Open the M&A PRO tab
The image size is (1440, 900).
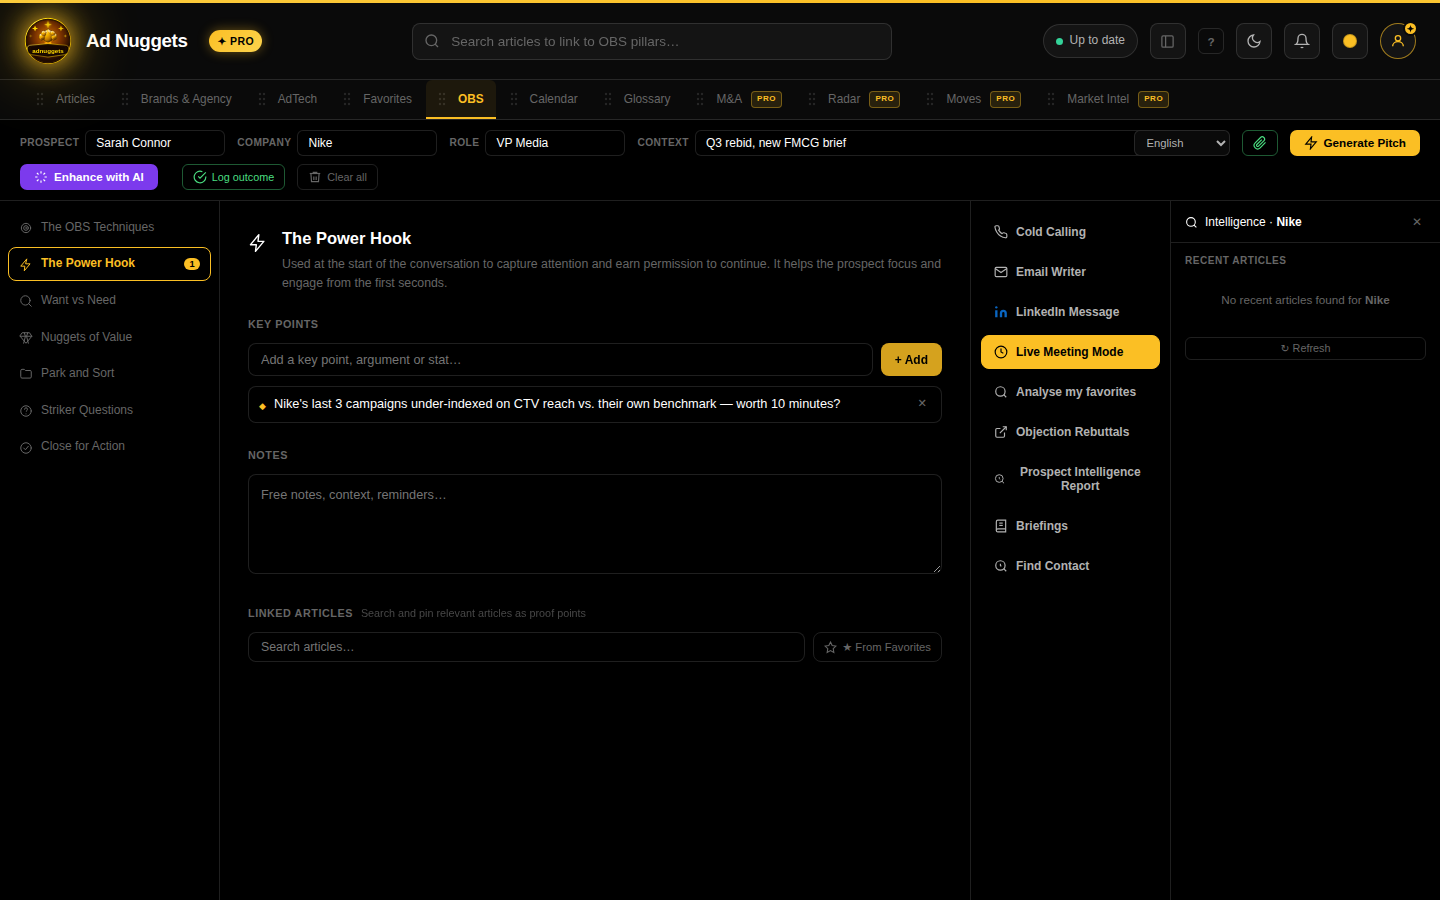coord(739,99)
